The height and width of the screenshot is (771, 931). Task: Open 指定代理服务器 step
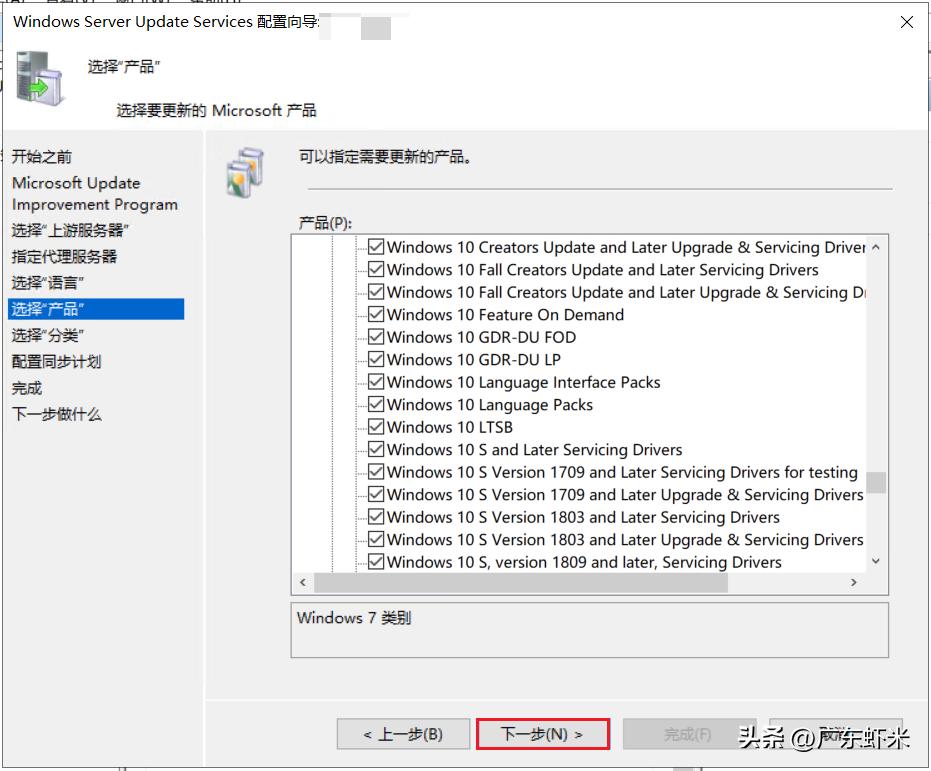(x=64, y=256)
